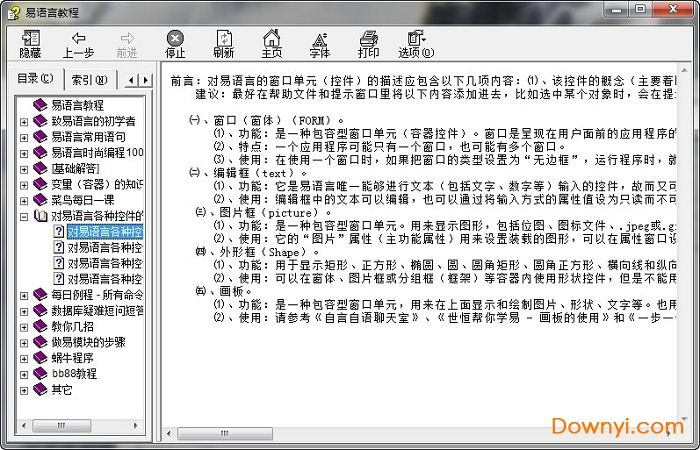Expand the 易语言常用语句 node
Viewport: 700px width, 450px height.
tap(24, 138)
